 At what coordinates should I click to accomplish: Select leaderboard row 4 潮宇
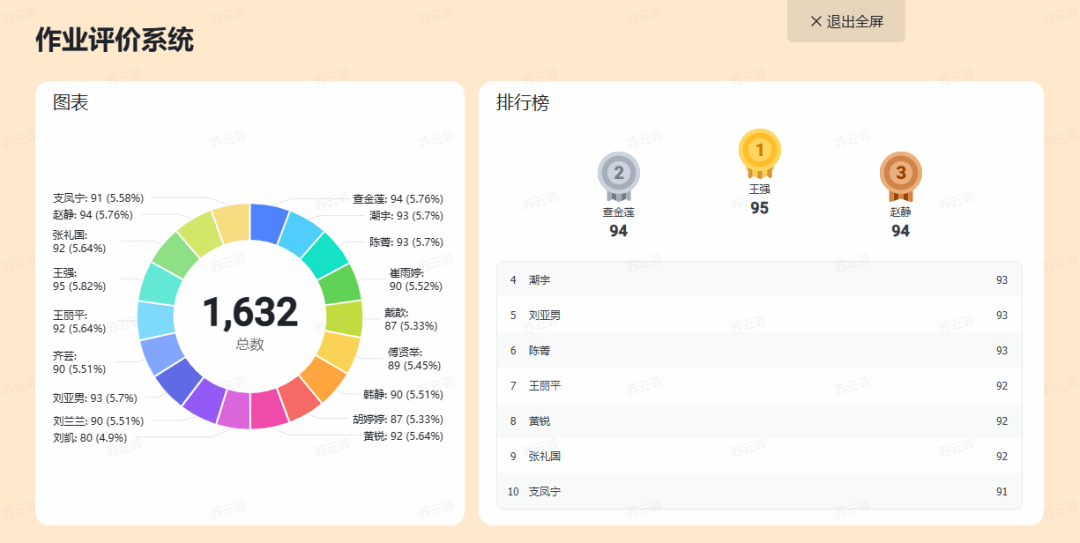(759, 280)
